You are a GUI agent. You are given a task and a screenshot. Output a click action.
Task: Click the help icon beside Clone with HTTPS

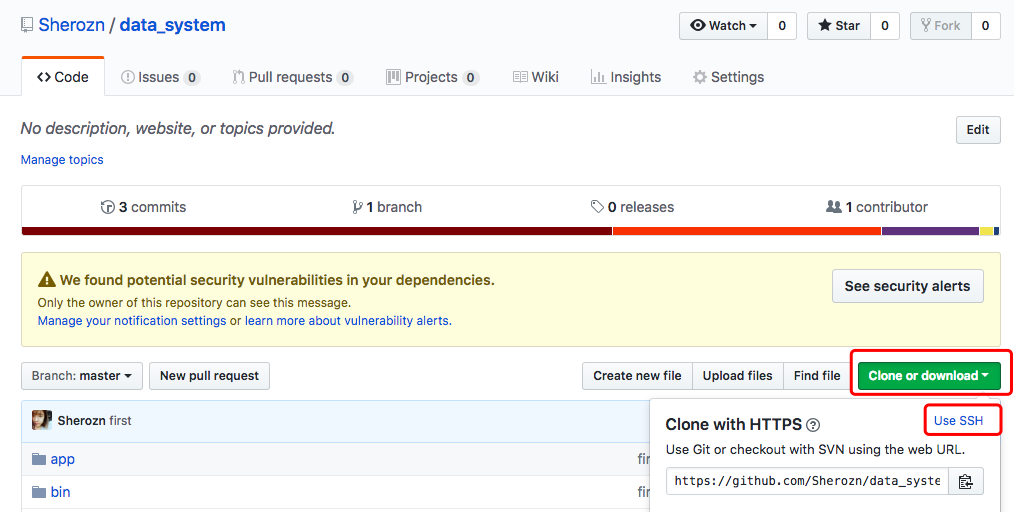coord(814,425)
